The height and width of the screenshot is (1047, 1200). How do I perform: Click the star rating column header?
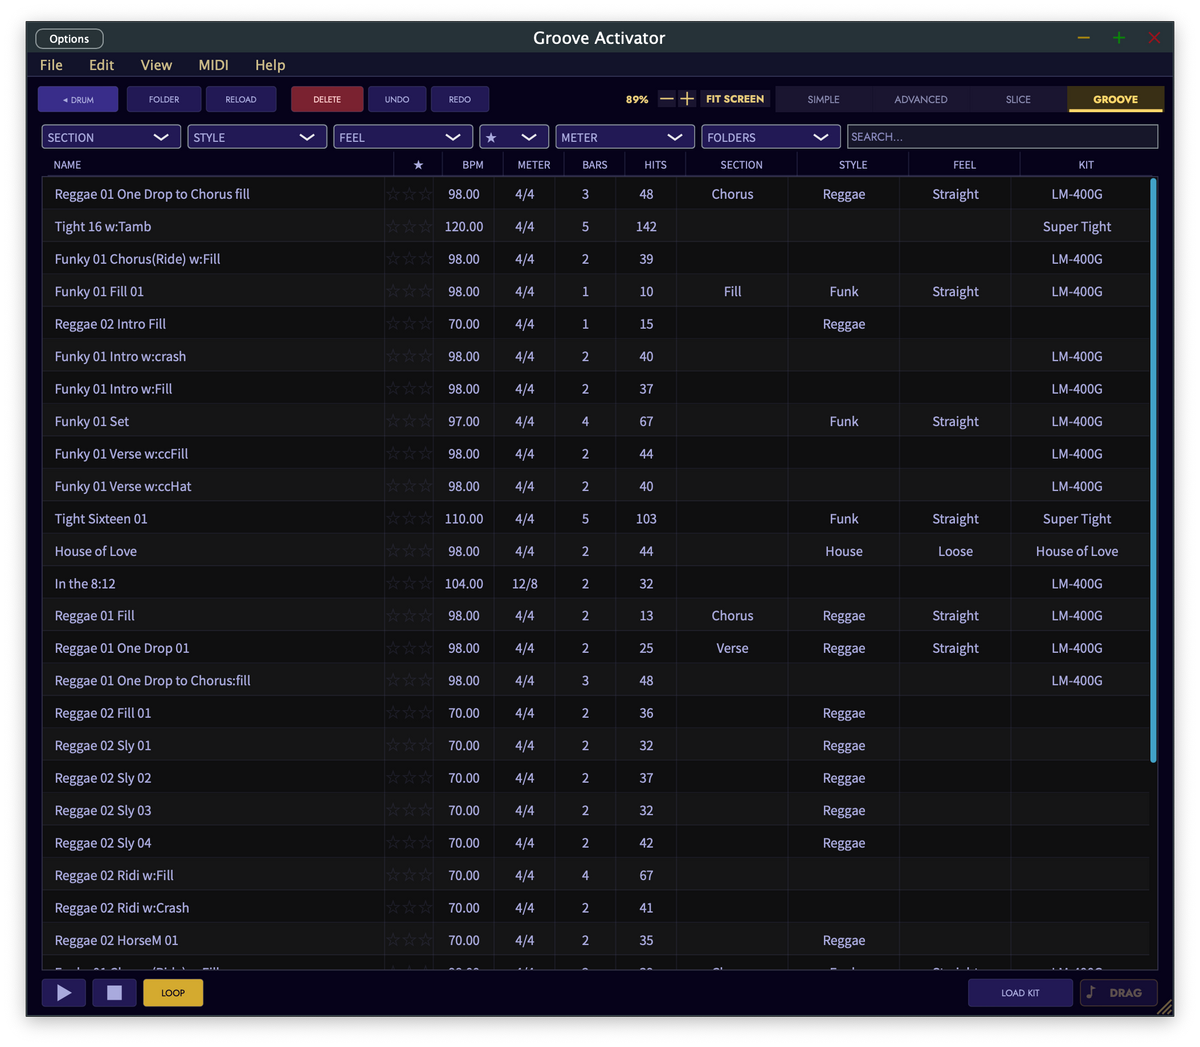[418, 165]
